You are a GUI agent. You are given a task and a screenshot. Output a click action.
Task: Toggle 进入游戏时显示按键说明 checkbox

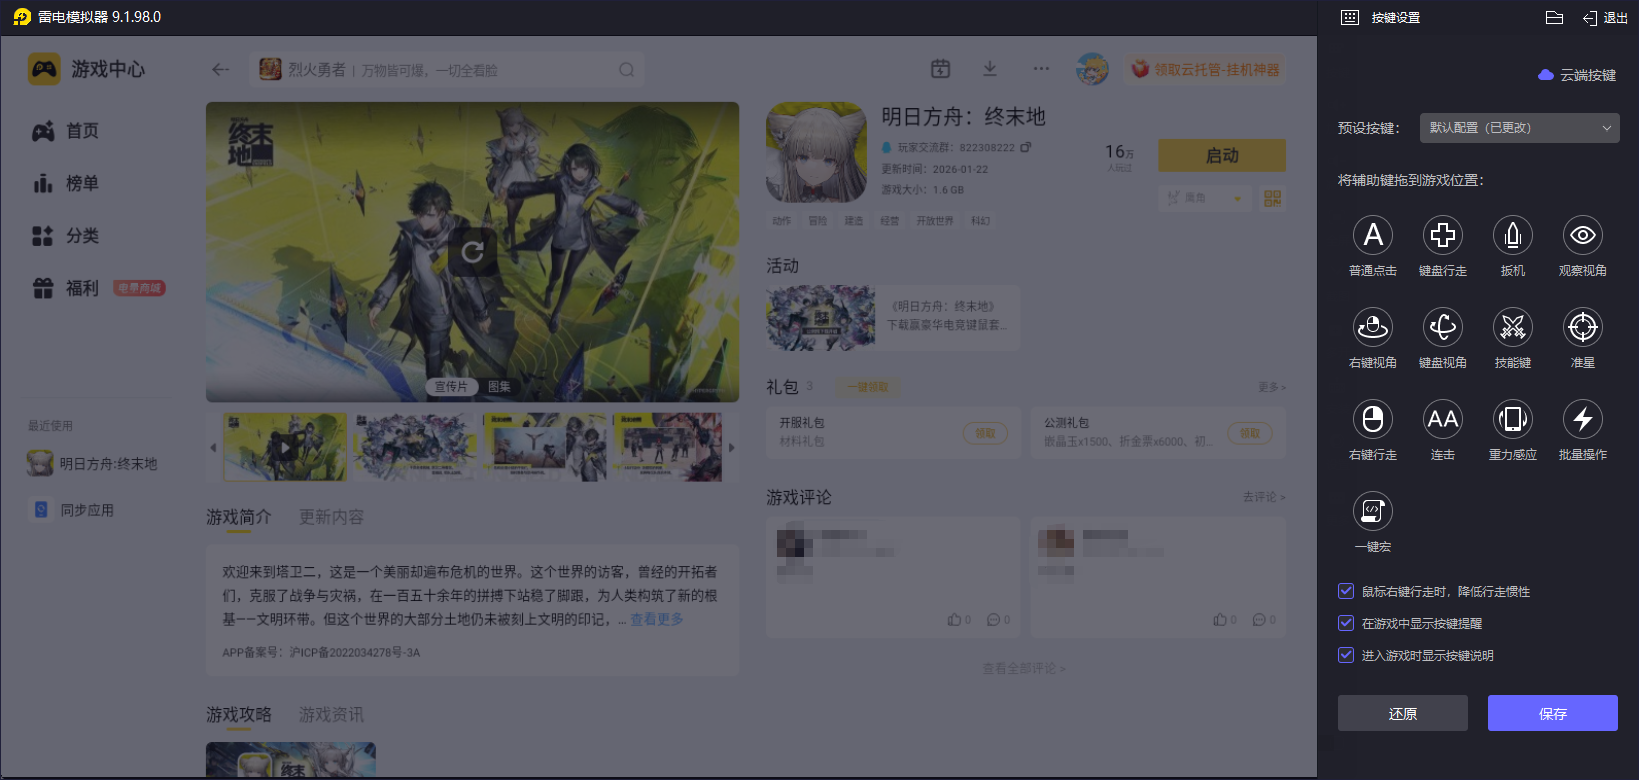[1346, 655]
